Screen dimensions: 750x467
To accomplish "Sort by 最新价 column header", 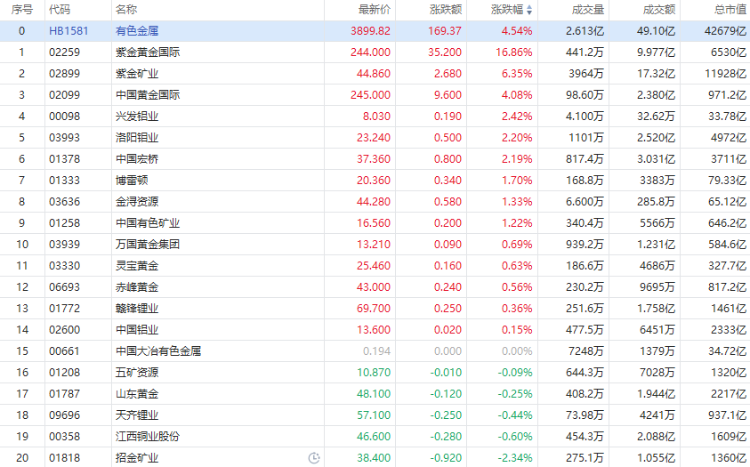I will click(375, 10).
